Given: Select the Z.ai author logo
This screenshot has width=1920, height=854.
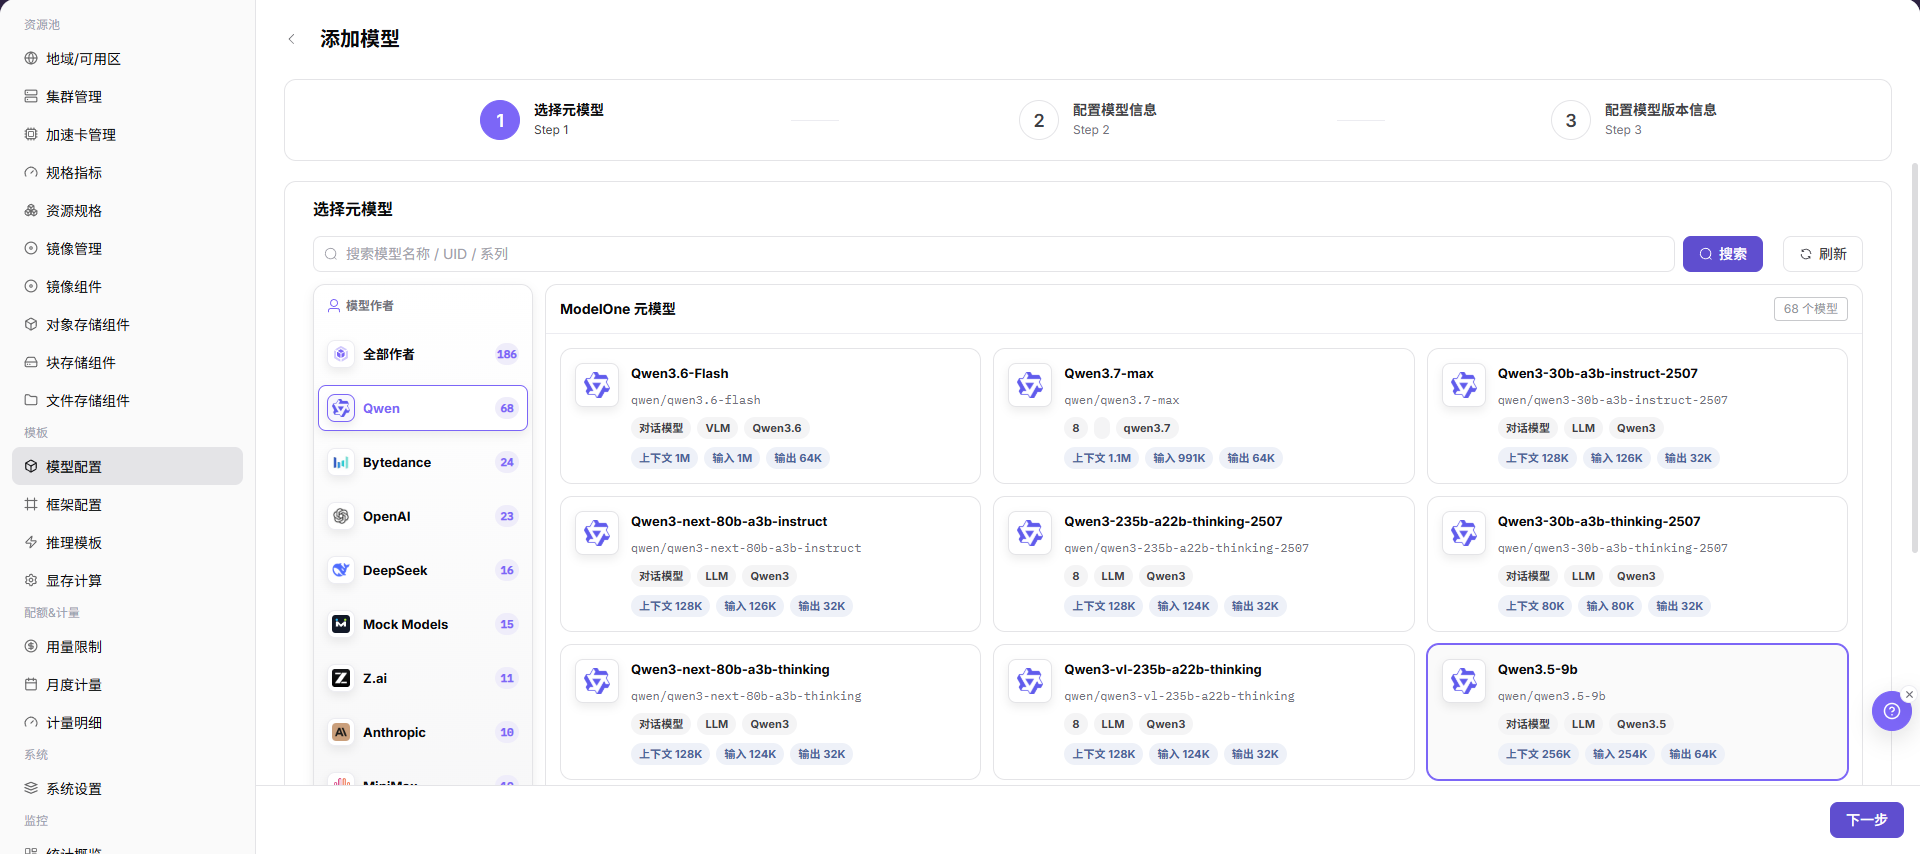Looking at the screenshot, I should click(x=341, y=678).
